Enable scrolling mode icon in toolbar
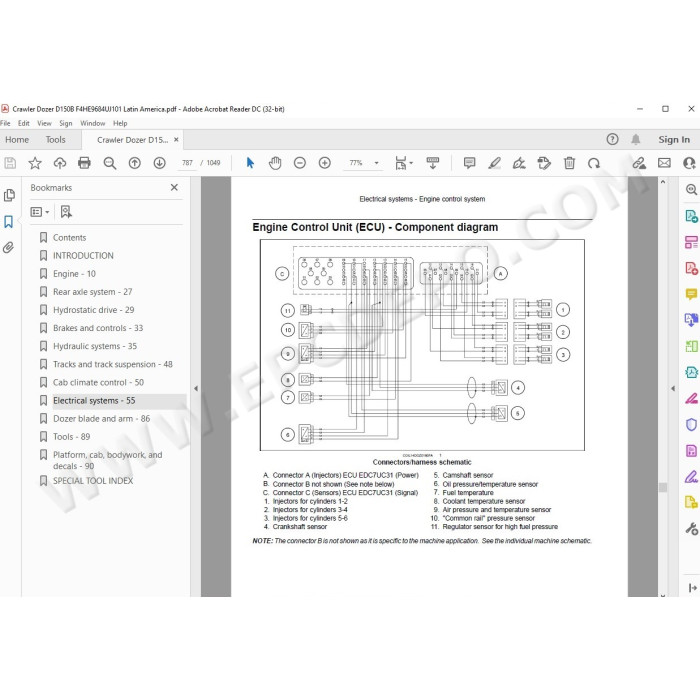 (433, 163)
